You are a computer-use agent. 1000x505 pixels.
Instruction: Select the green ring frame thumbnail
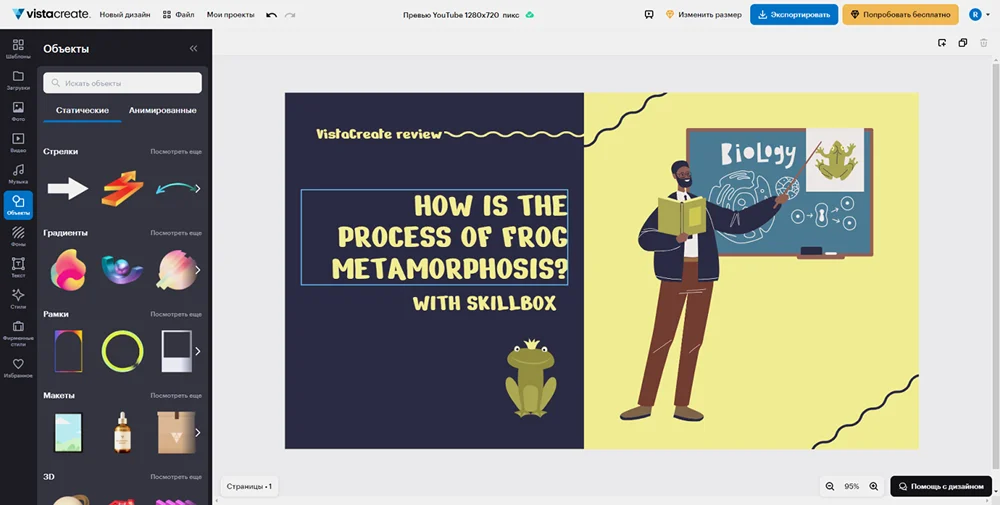tap(122, 351)
